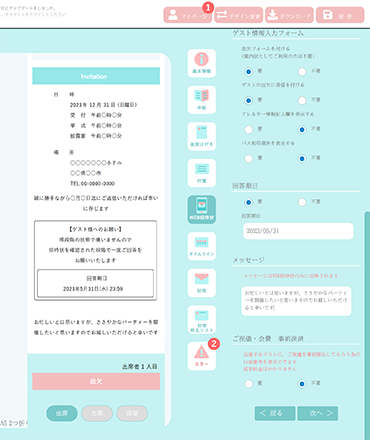
Task: Click the ご祝儀・会費 事前決済 section heading
Action: click(268, 339)
